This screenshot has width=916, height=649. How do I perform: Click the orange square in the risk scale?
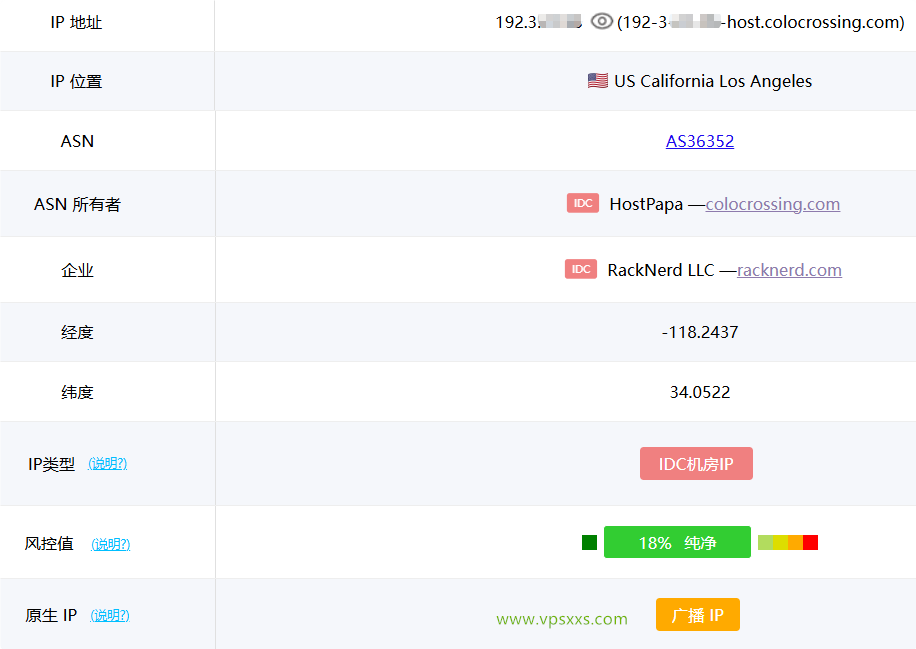pyautogui.click(x=796, y=543)
